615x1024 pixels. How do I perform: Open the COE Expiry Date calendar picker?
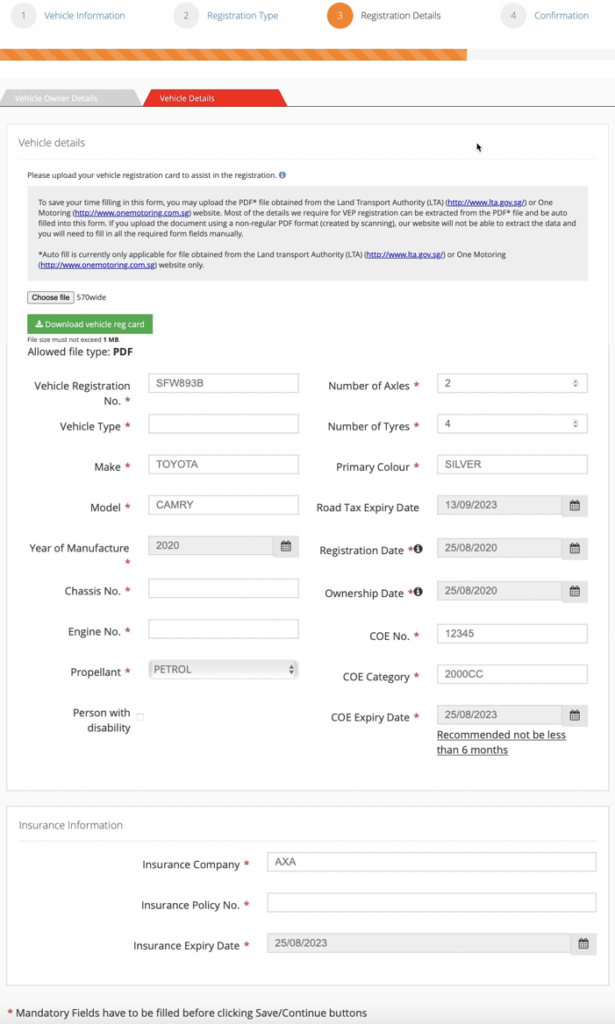(x=575, y=714)
